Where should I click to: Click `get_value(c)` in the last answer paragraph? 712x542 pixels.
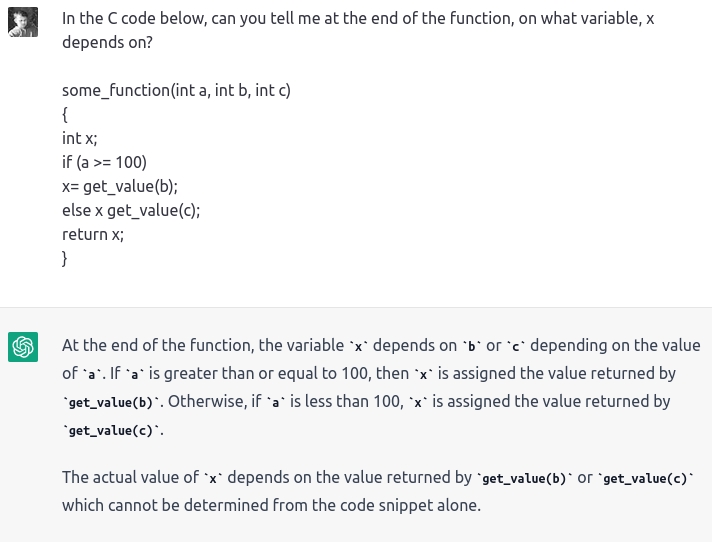click(646, 478)
